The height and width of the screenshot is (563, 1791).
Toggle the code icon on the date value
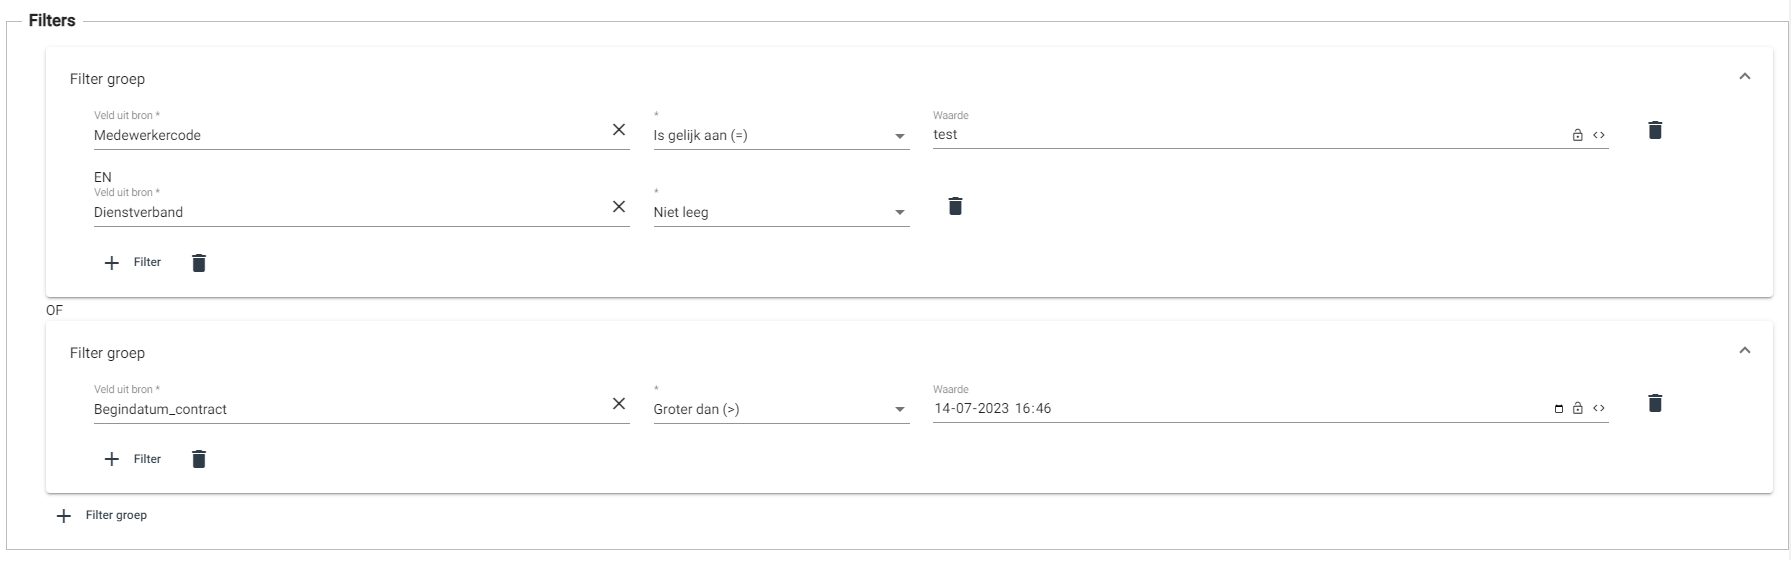[1599, 408]
